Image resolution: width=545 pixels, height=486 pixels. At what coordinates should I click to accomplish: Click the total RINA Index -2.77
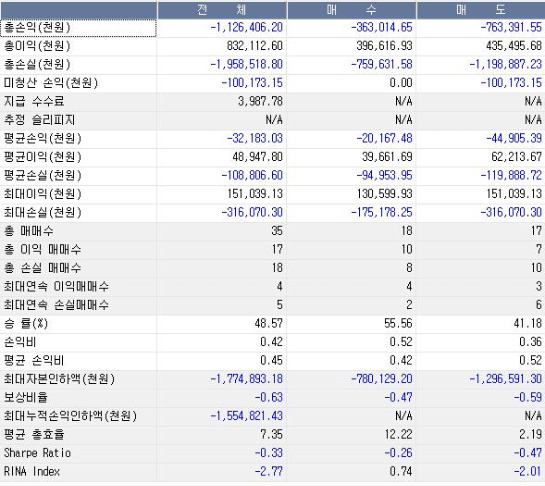(269, 471)
